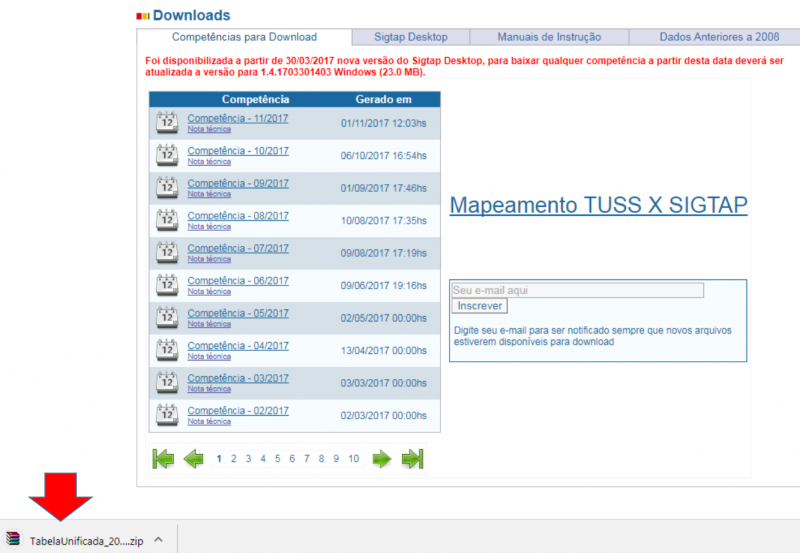Download Competência - 07/2017

tap(238, 248)
